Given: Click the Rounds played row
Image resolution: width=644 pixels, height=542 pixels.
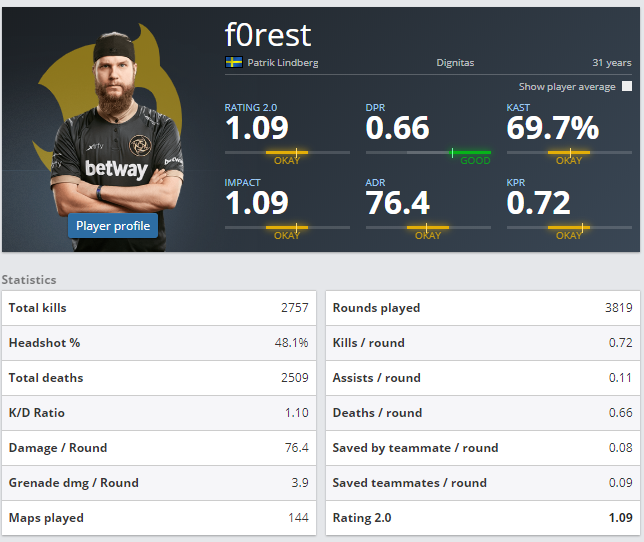Looking at the screenshot, I should pyautogui.click(x=483, y=308).
